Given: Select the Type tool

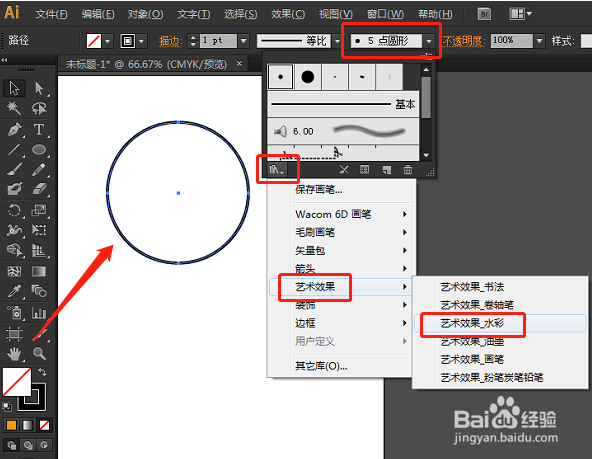Looking at the screenshot, I should tap(39, 129).
